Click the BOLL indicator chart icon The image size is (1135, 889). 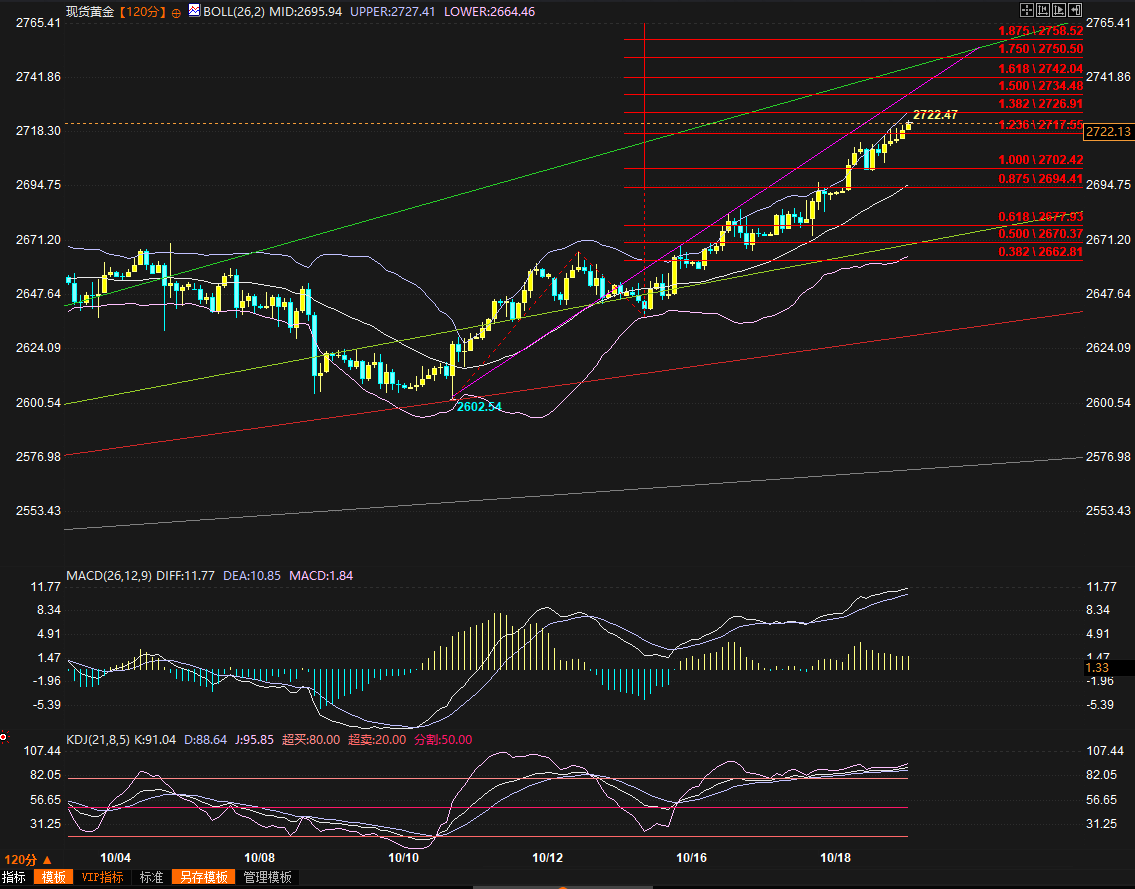tap(193, 12)
